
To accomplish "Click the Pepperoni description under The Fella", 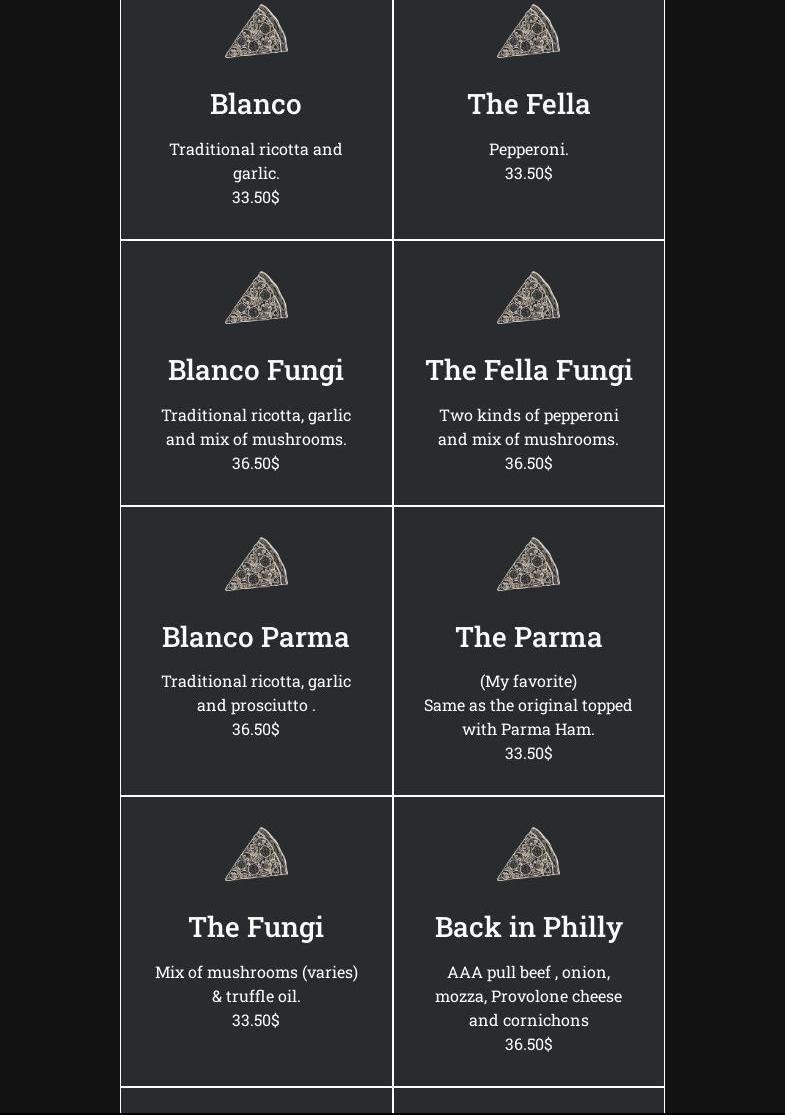I will point(528,150).
